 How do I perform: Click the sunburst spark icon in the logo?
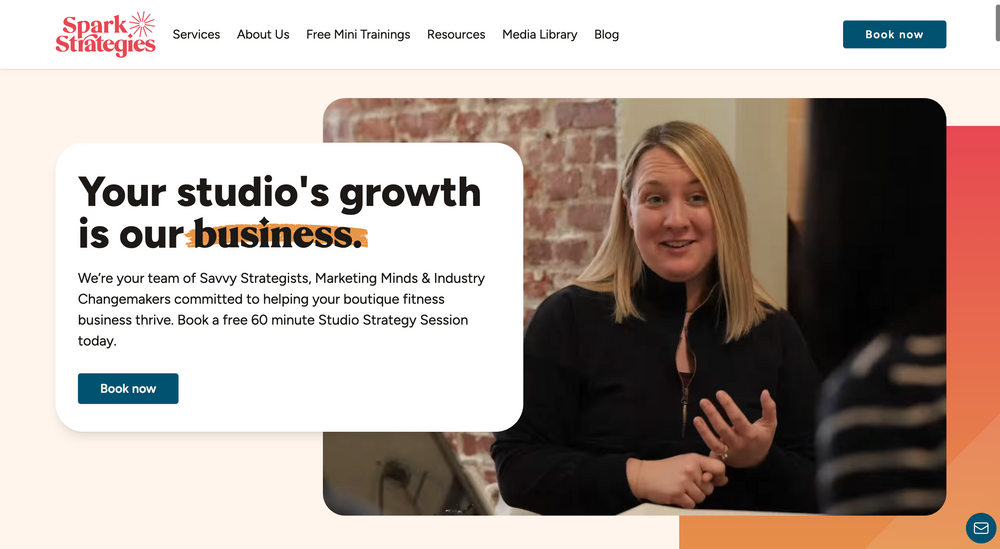point(142,24)
